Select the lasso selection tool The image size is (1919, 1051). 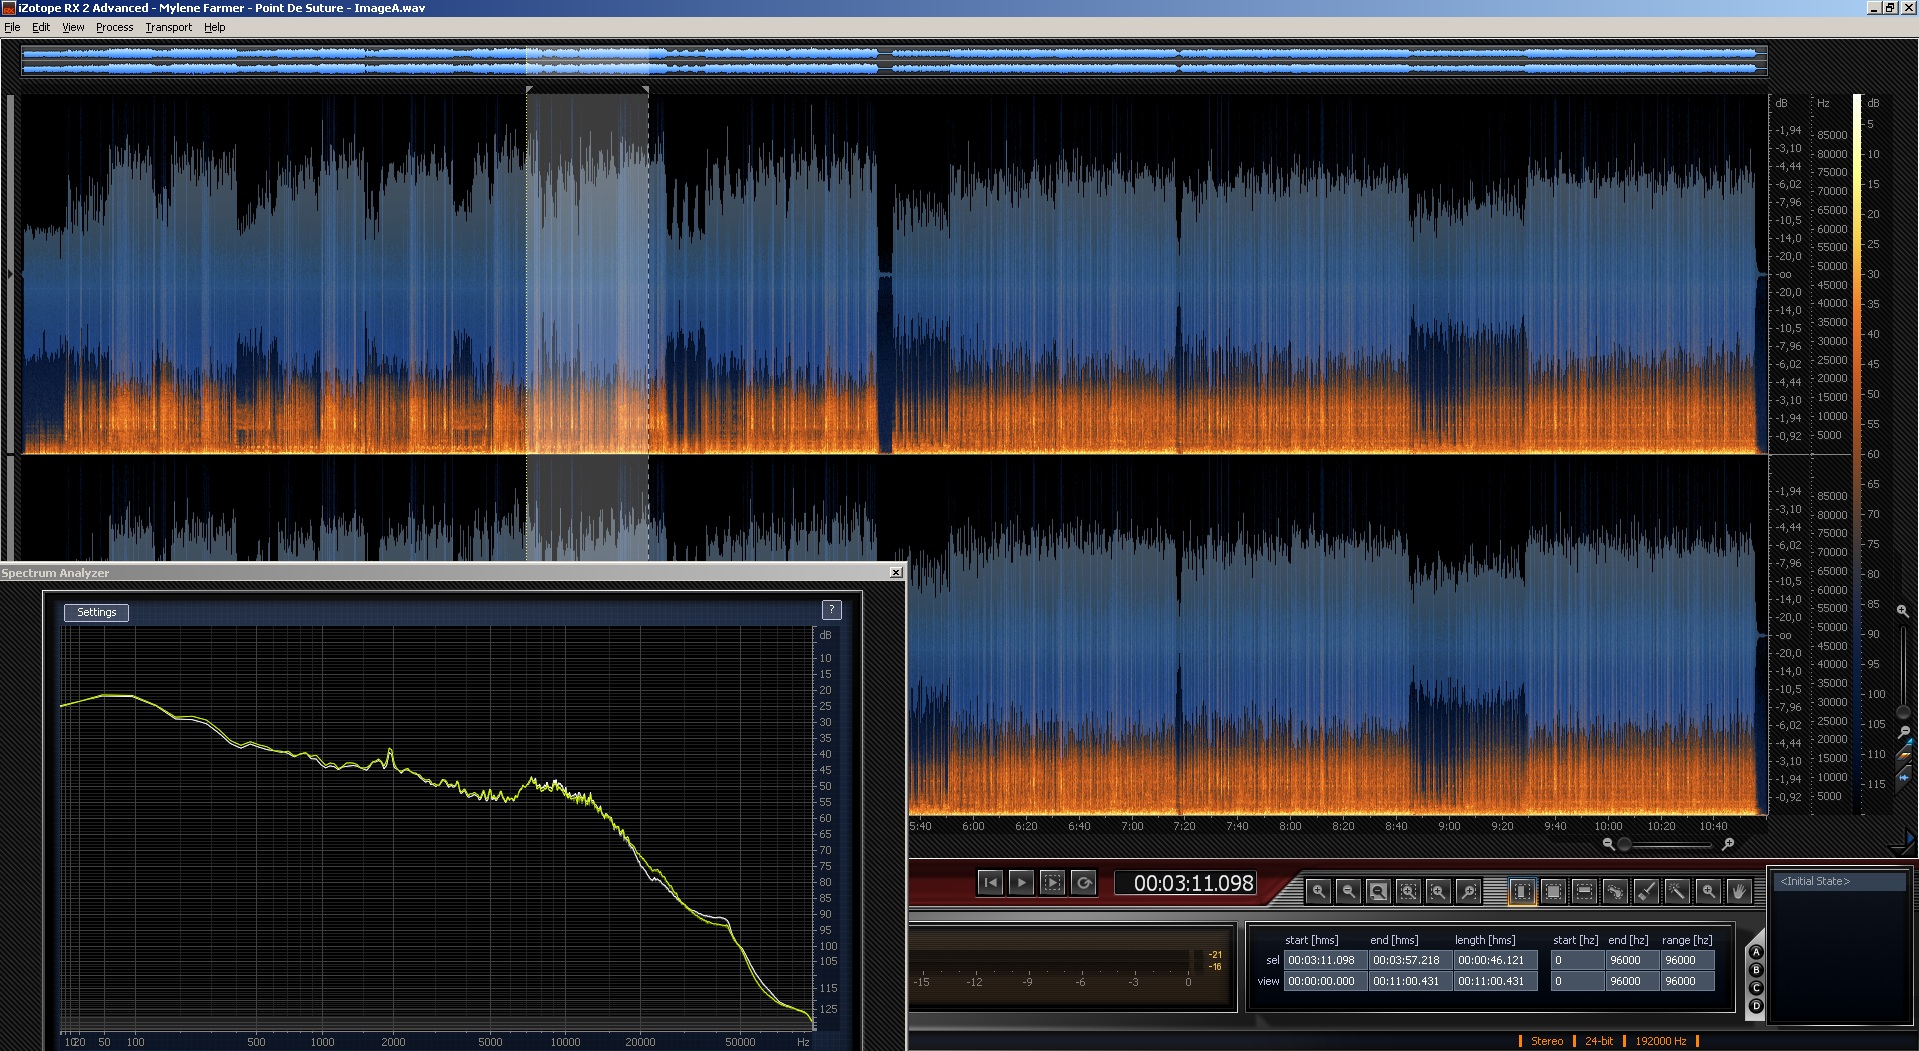coord(1615,891)
